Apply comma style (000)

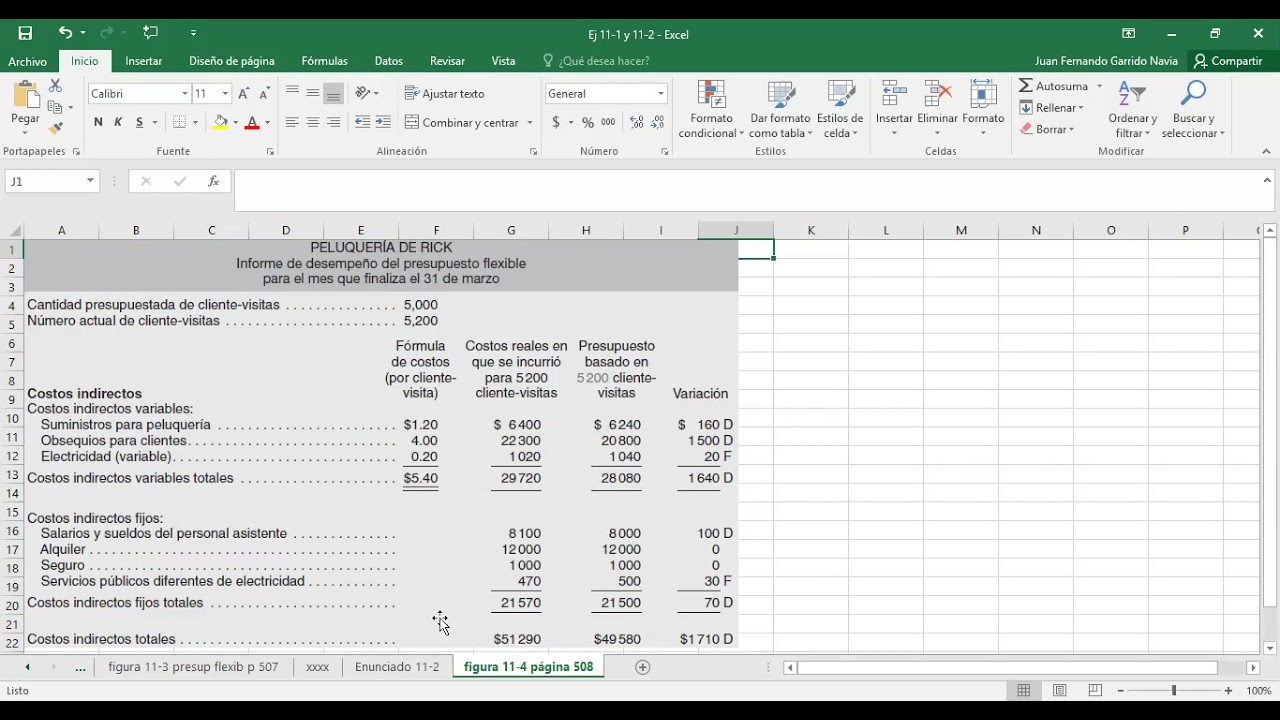tap(608, 122)
